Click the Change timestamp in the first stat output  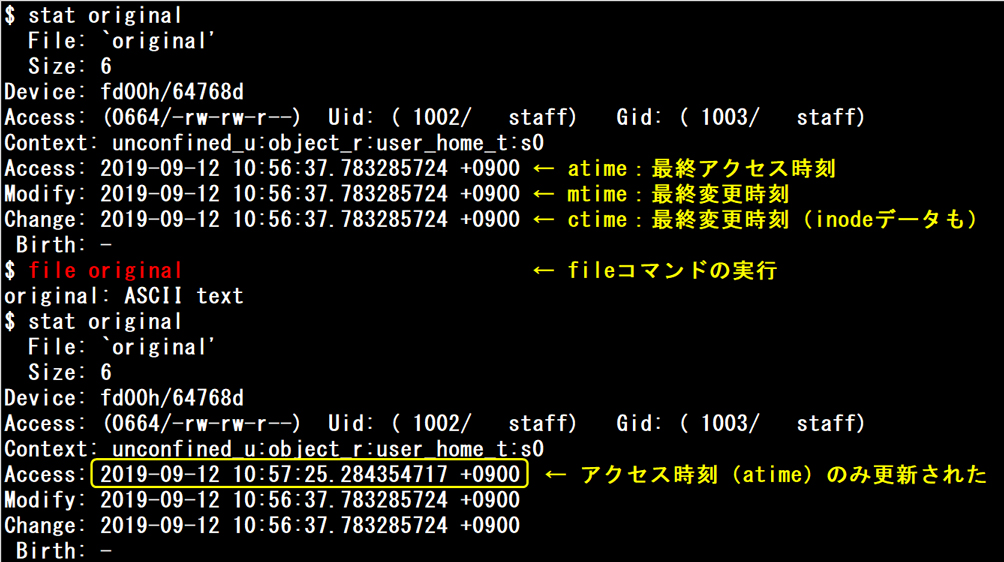[x=310, y=220]
